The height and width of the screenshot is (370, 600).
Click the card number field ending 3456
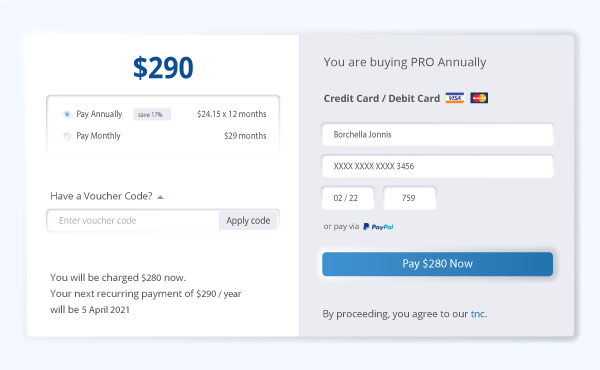click(x=437, y=166)
